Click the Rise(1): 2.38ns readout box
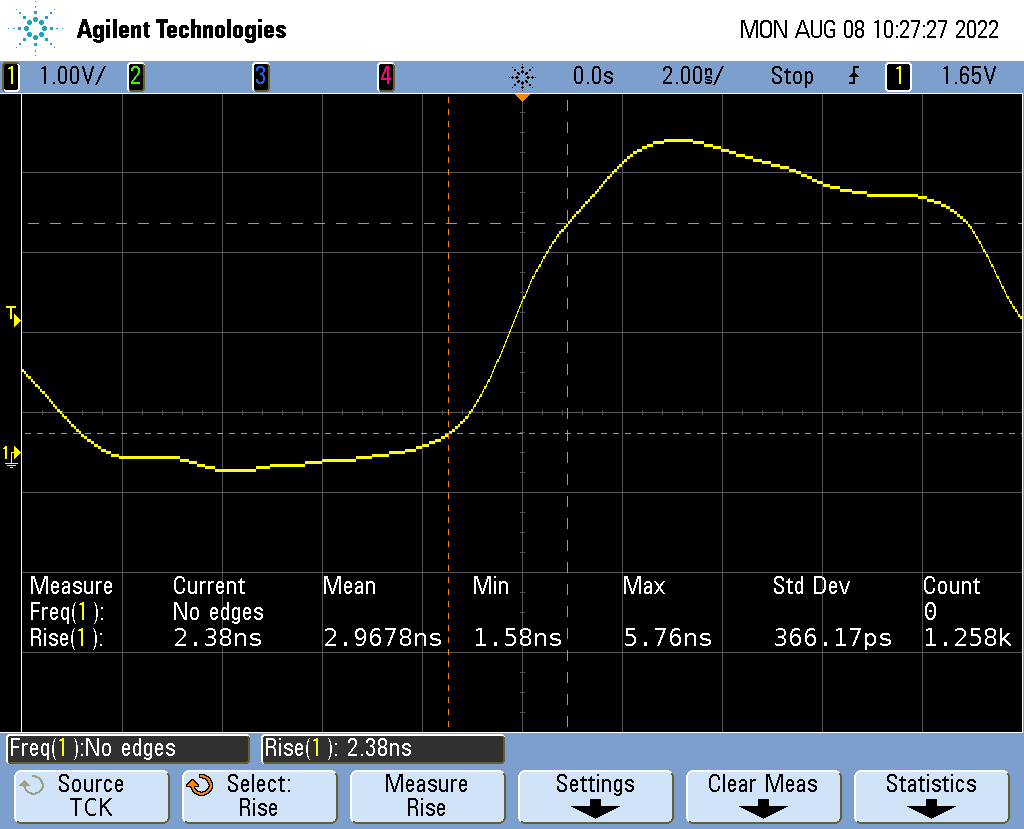The image size is (1024, 829). pyautogui.click(x=383, y=748)
